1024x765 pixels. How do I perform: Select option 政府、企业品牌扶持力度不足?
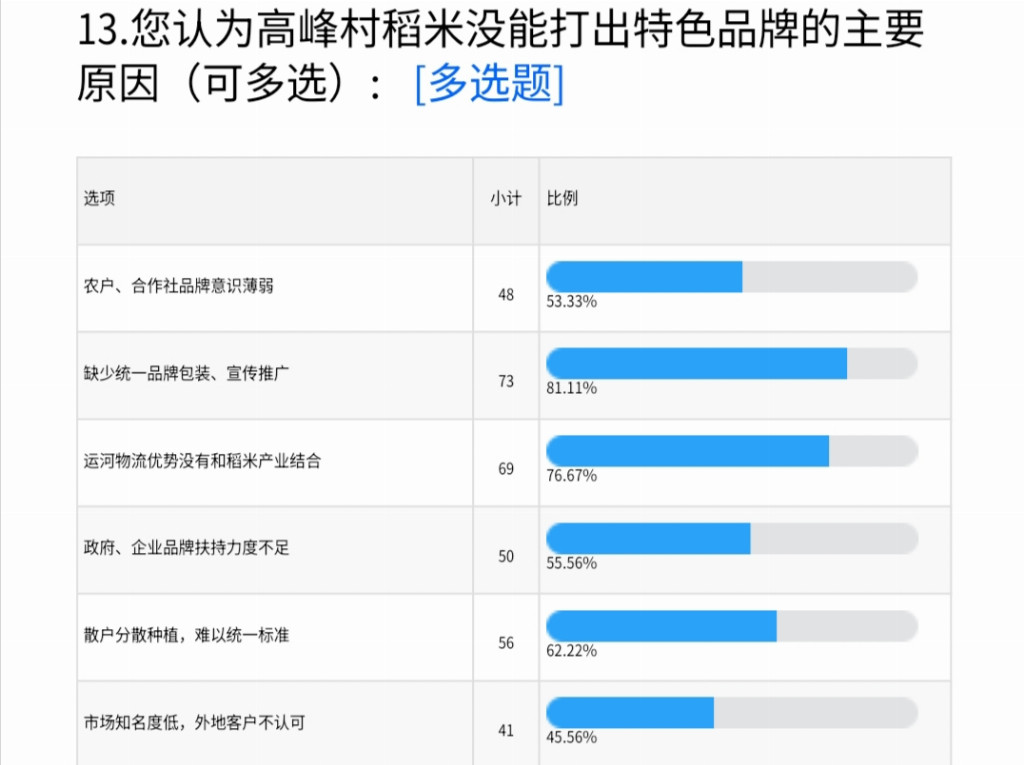tap(186, 547)
